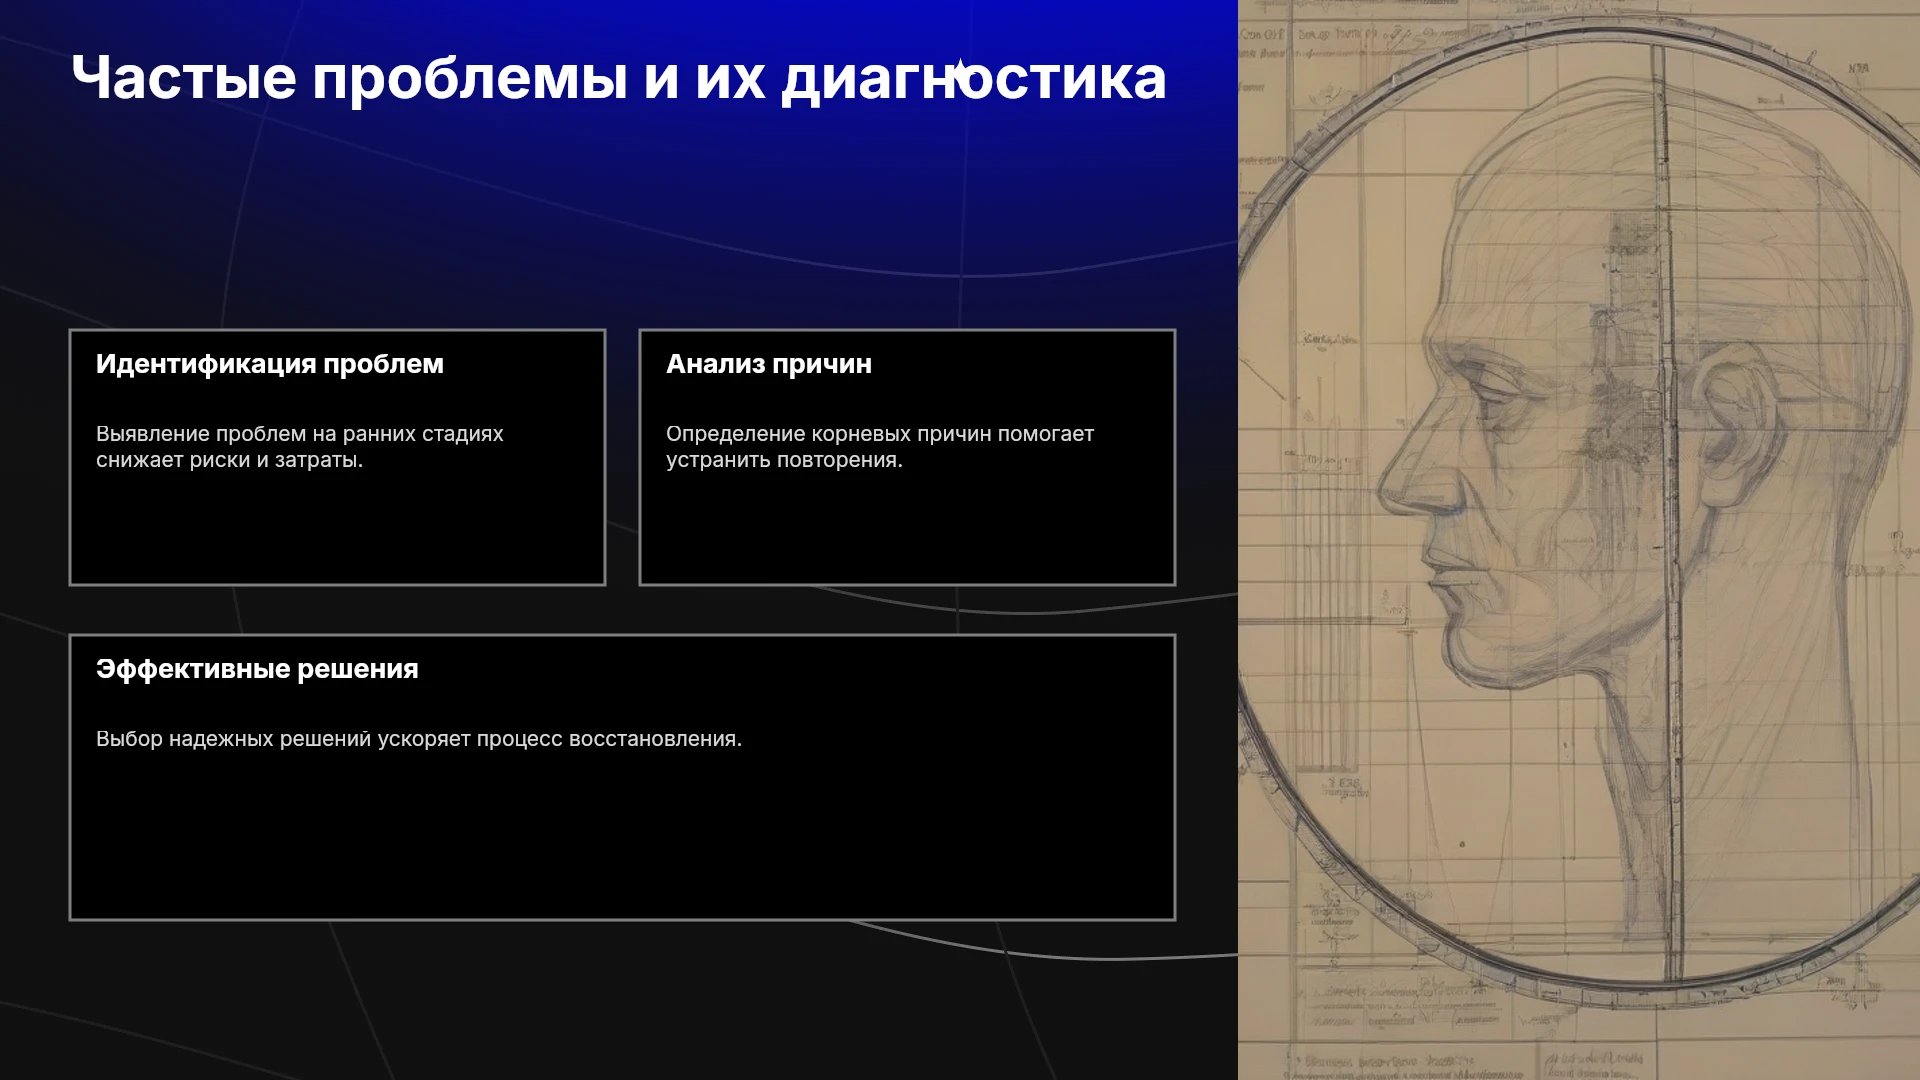Click the empty area below "Анализ причин" text
The height and width of the screenshot is (1080, 1920).
(907, 528)
